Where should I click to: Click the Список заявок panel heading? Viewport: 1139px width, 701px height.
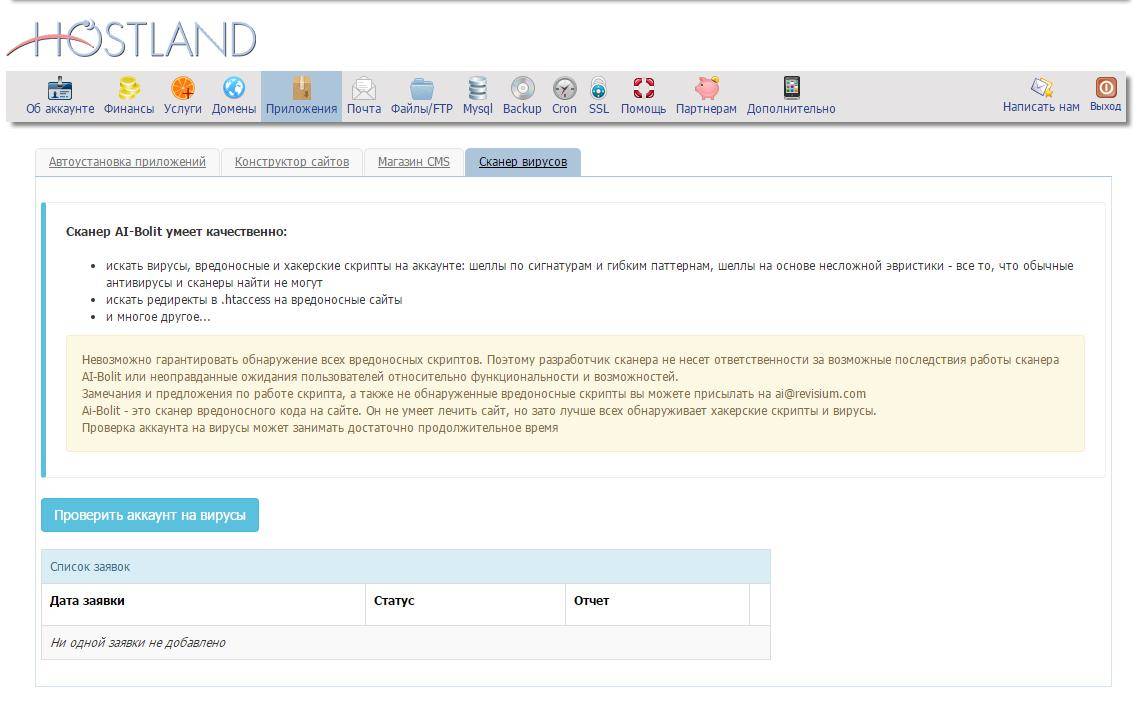tap(405, 567)
